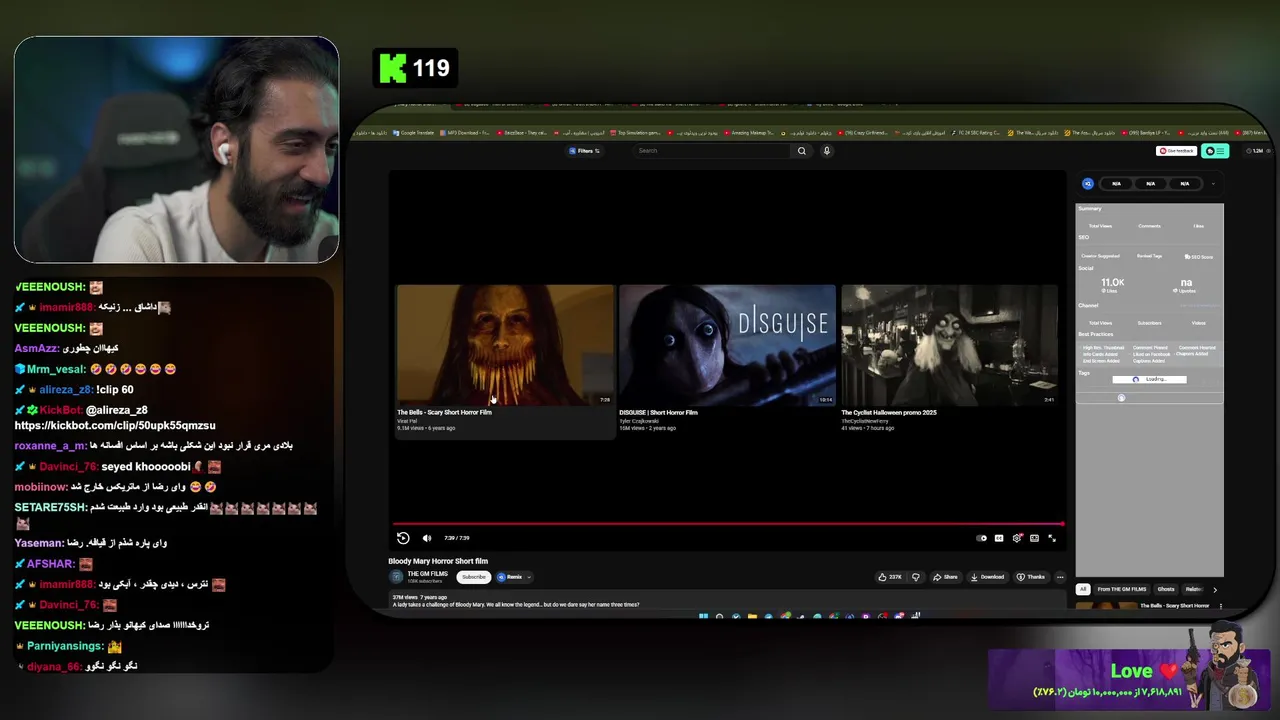This screenshot has width=1280, height=720.
Task: Open the Top Simulation games bookmark
Action: [x=635, y=132]
